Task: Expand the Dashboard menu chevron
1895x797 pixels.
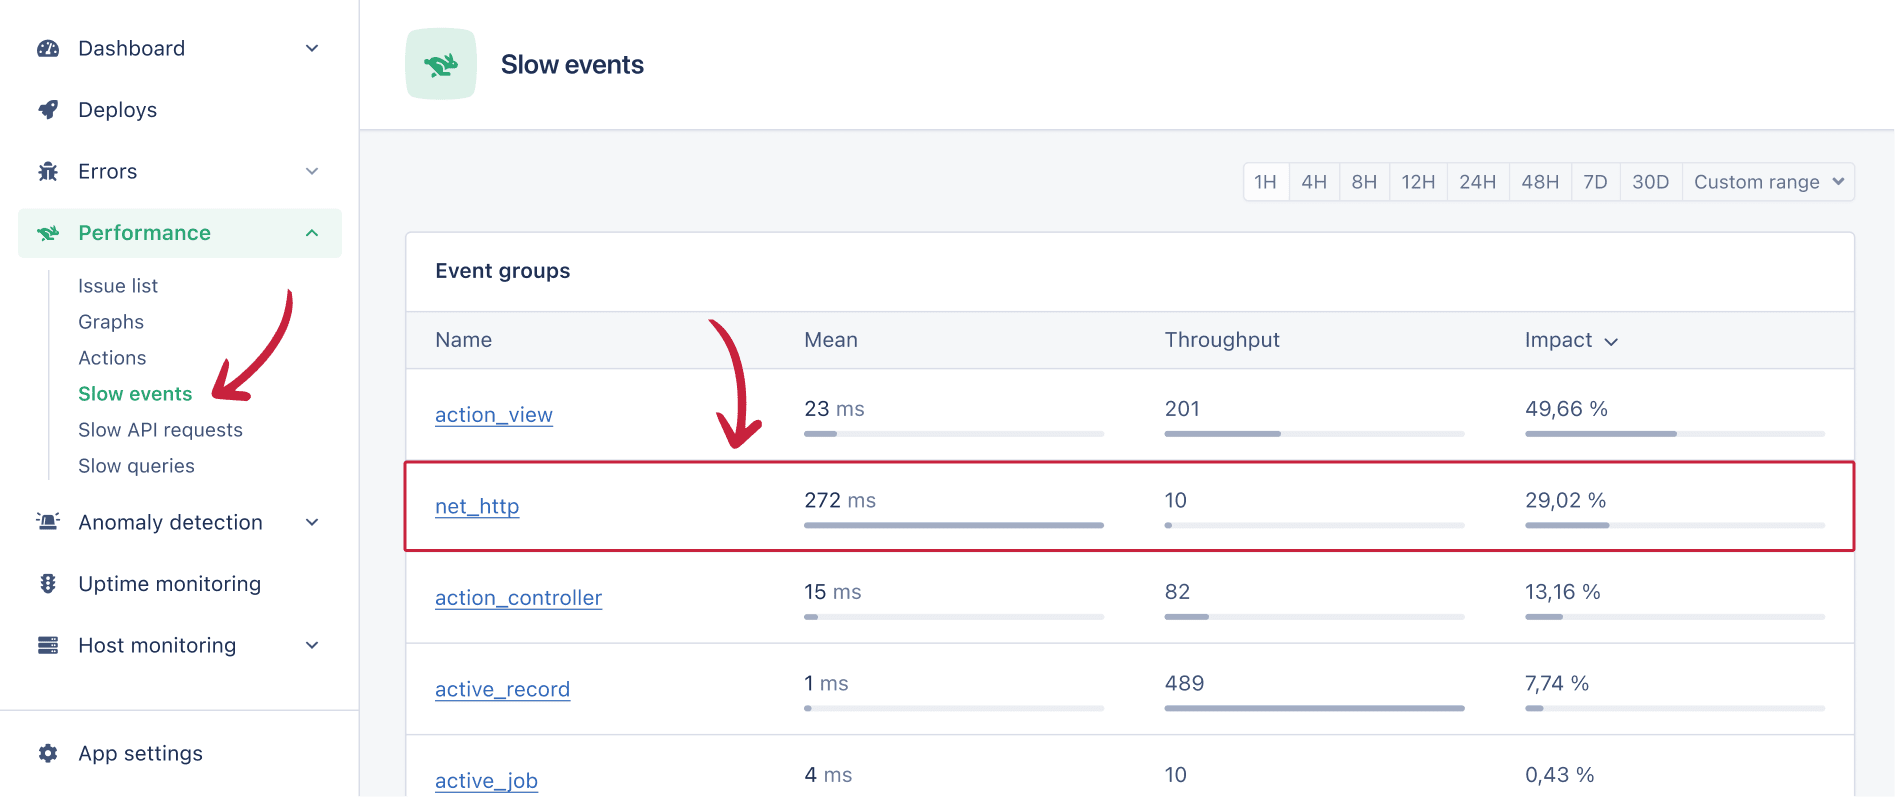Action: 312,49
